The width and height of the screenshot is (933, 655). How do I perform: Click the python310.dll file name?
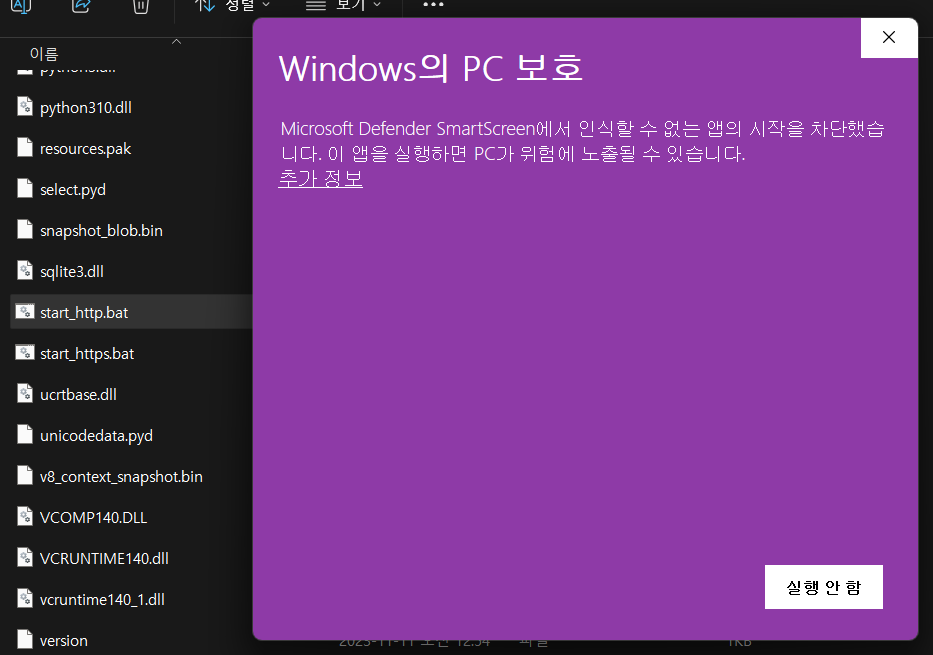point(86,108)
